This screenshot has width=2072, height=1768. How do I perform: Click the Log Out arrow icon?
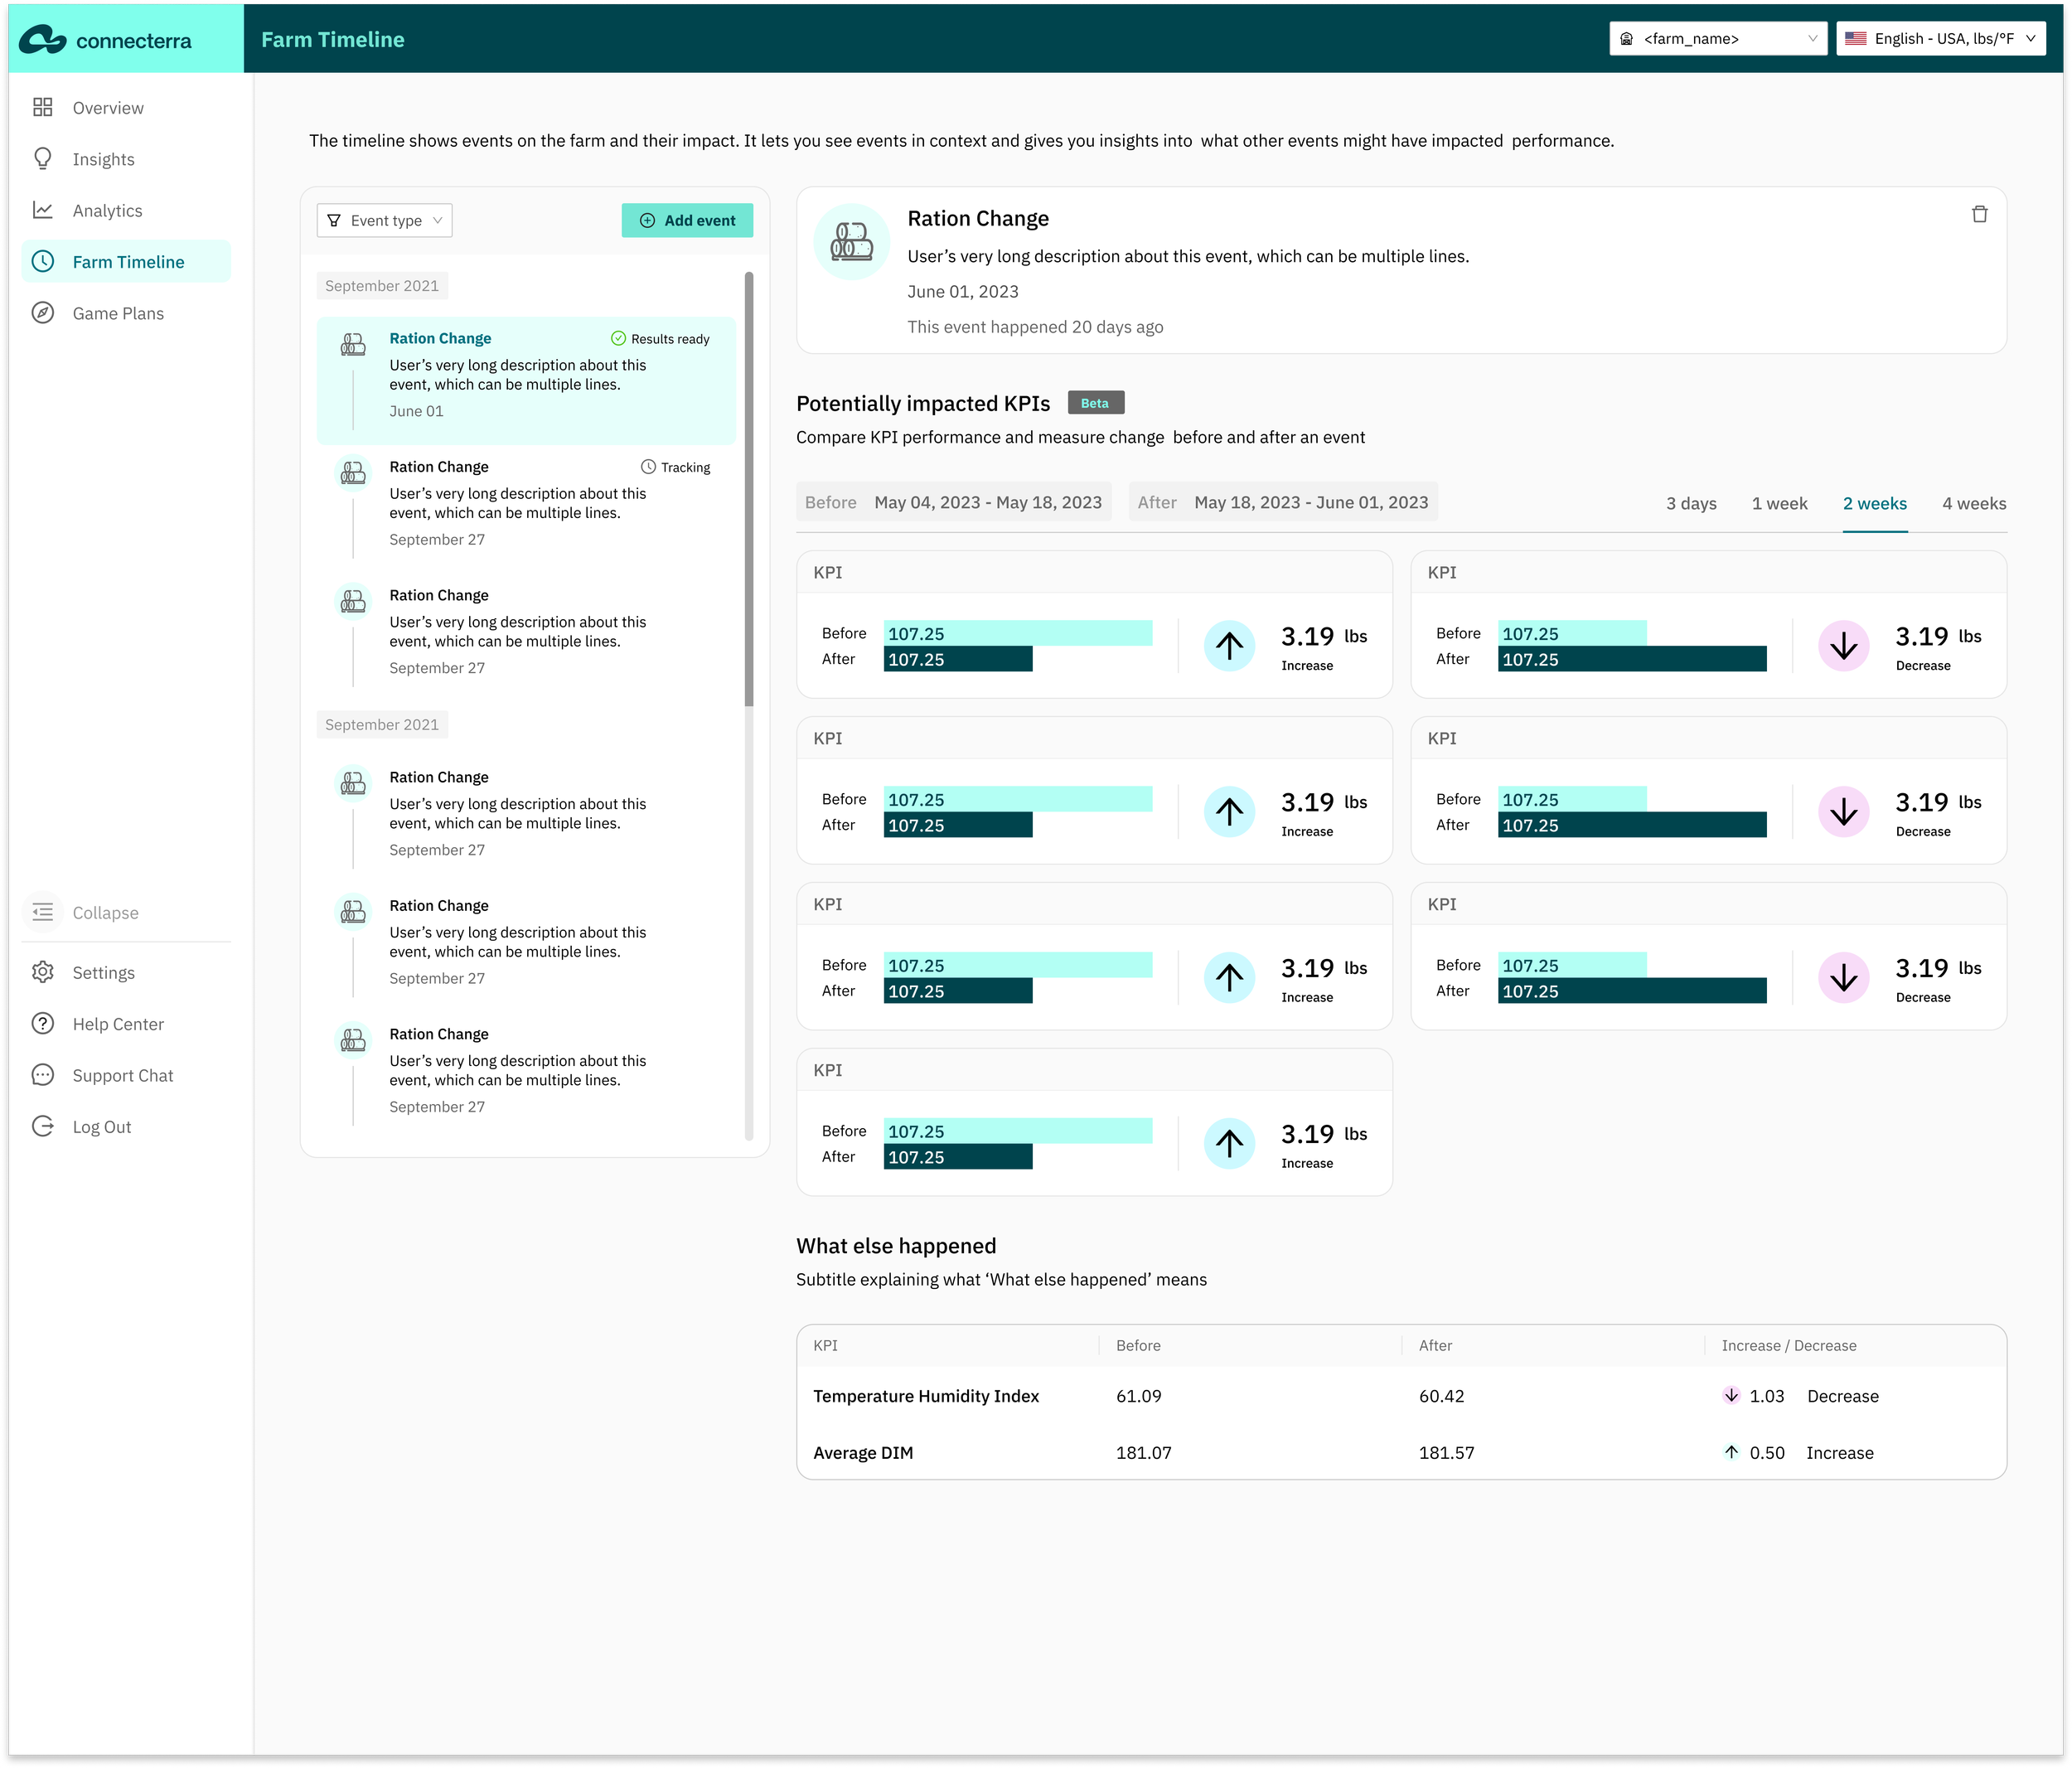click(43, 1126)
